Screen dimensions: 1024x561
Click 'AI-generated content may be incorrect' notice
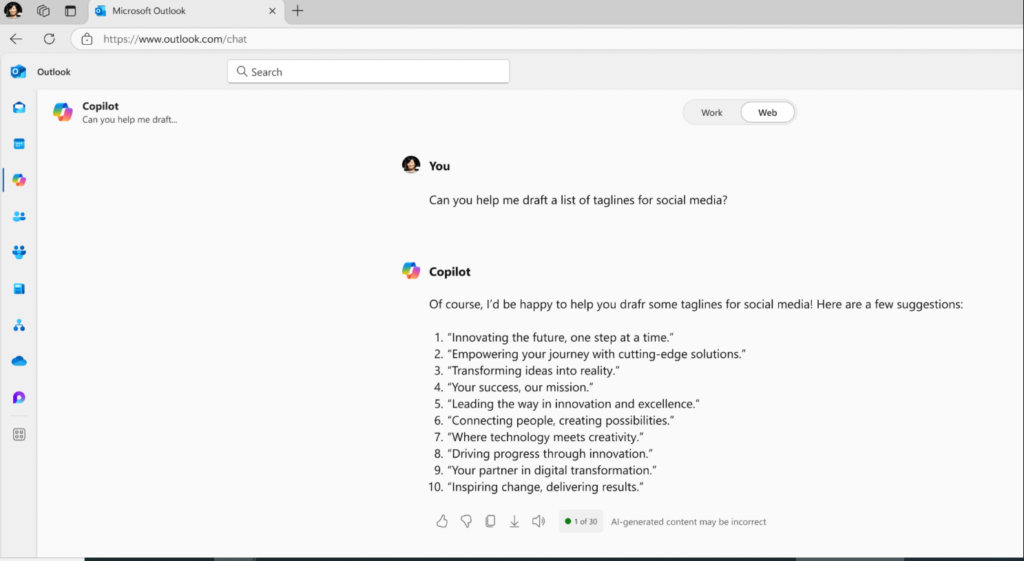tap(688, 522)
